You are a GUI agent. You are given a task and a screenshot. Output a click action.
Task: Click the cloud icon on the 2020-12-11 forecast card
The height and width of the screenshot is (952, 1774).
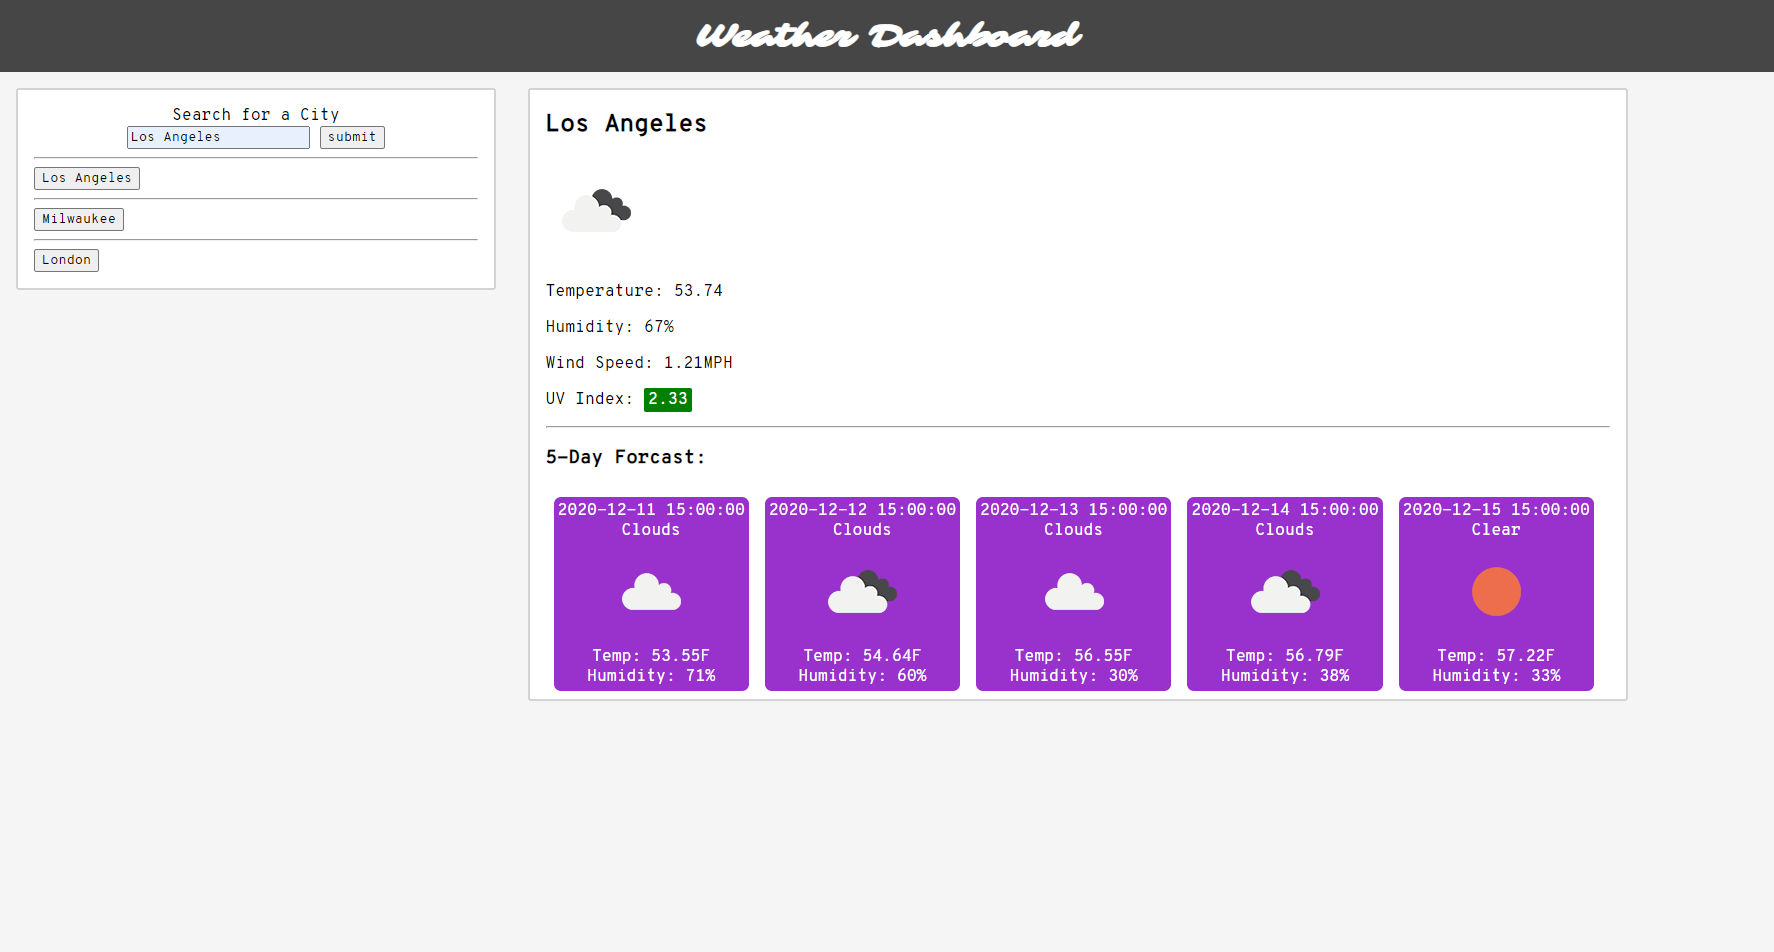pyautogui.click(x=651, y=592)
